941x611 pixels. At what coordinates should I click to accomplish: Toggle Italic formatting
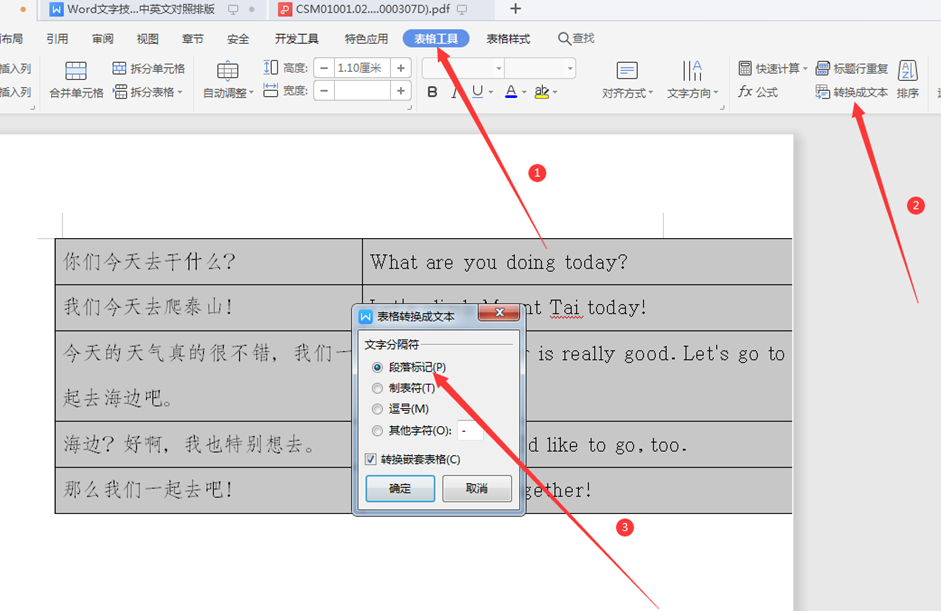coord(455,92)
